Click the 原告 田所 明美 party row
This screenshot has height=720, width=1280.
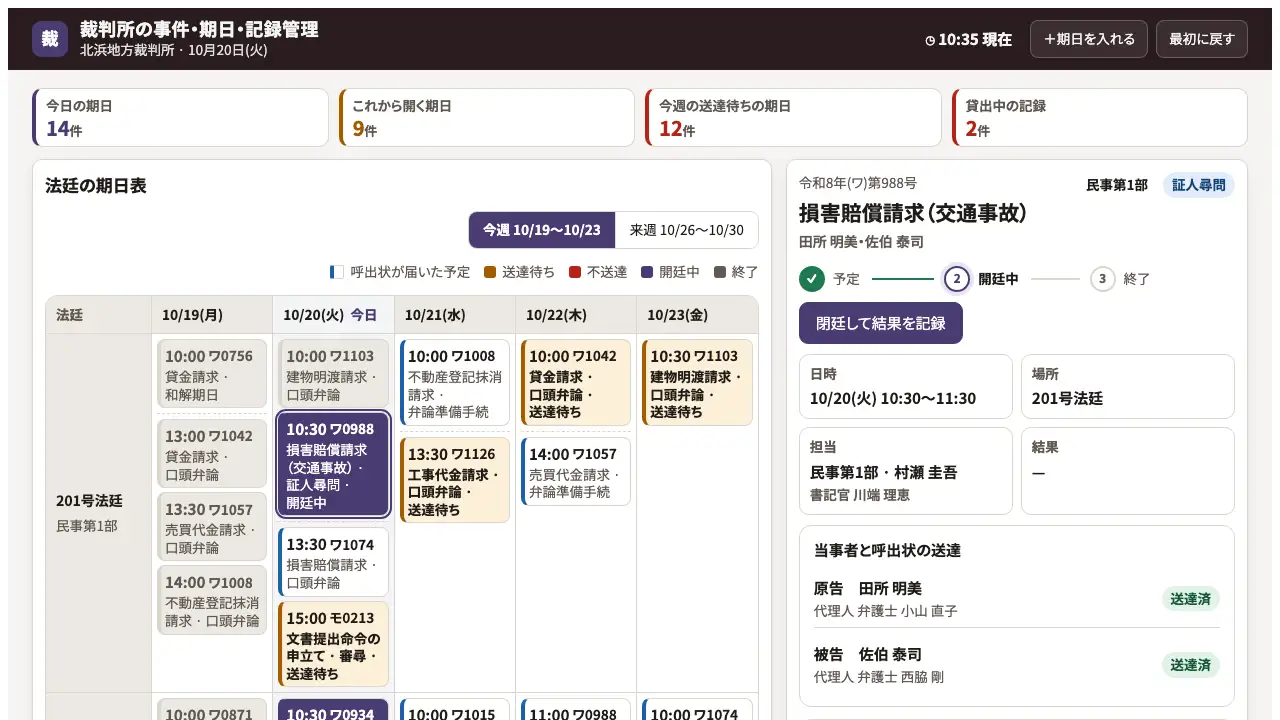(1017, 599)
